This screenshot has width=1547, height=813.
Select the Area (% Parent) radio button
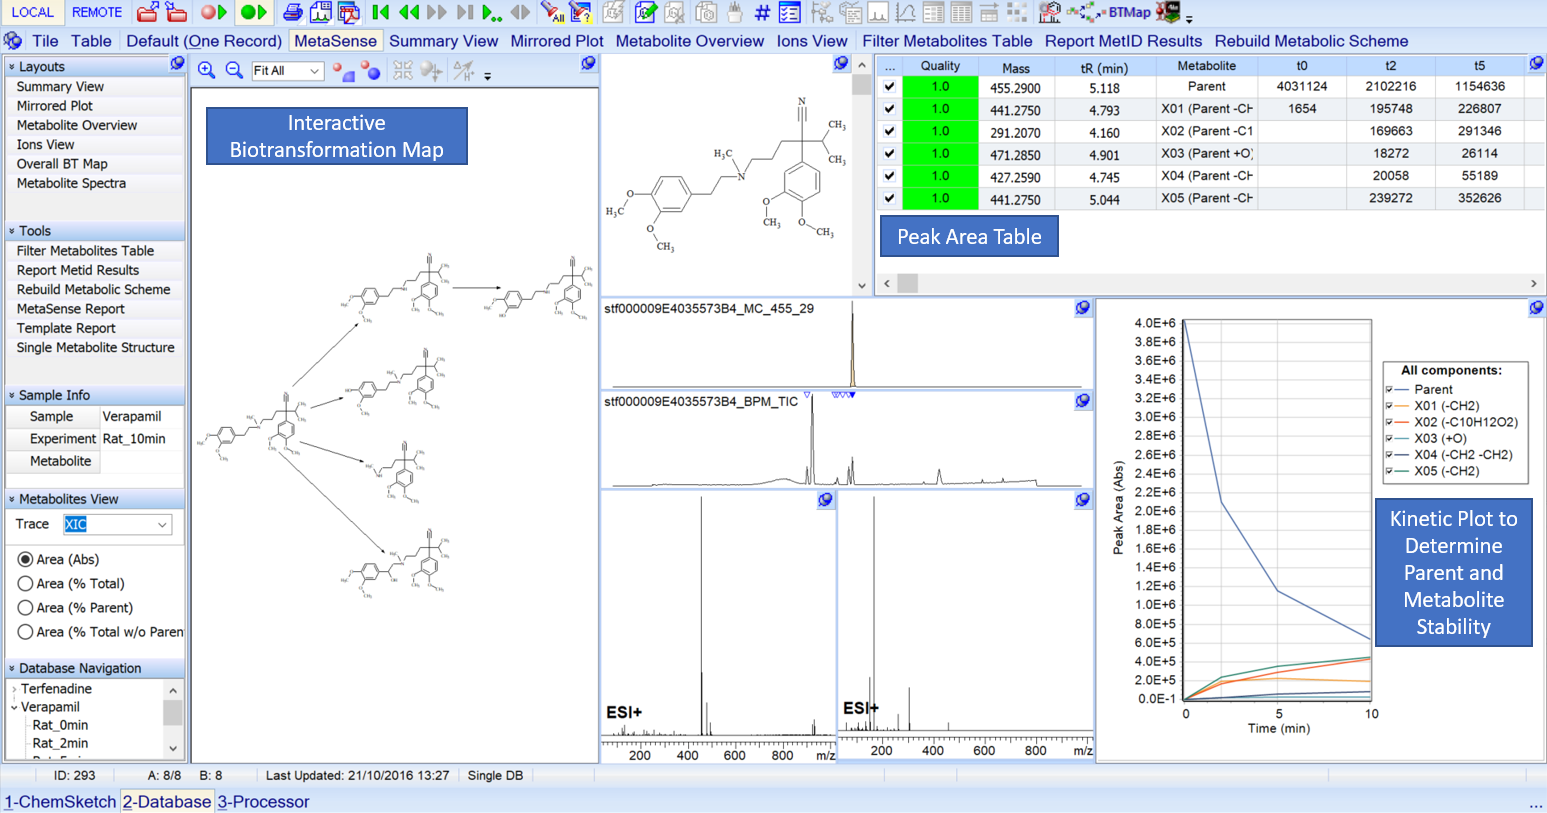(26, 608)
